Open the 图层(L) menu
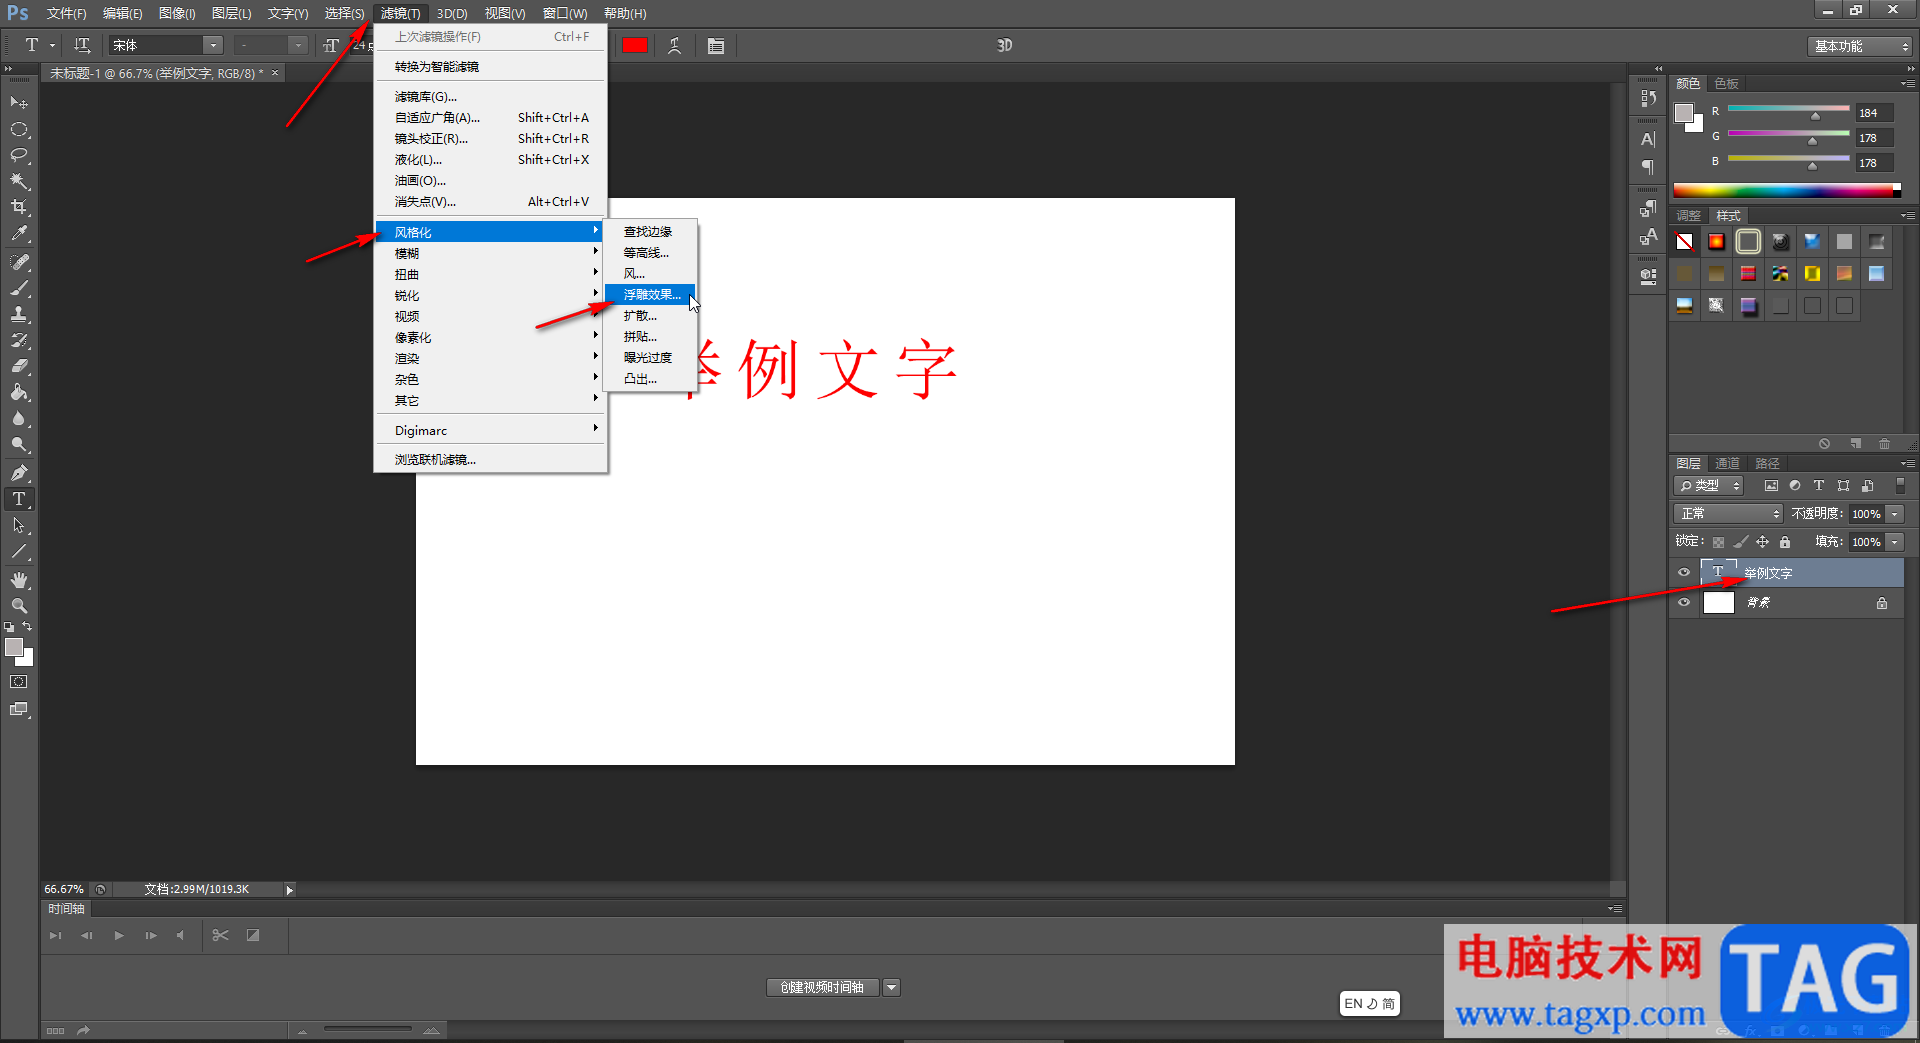 click(x=231, y=13)
